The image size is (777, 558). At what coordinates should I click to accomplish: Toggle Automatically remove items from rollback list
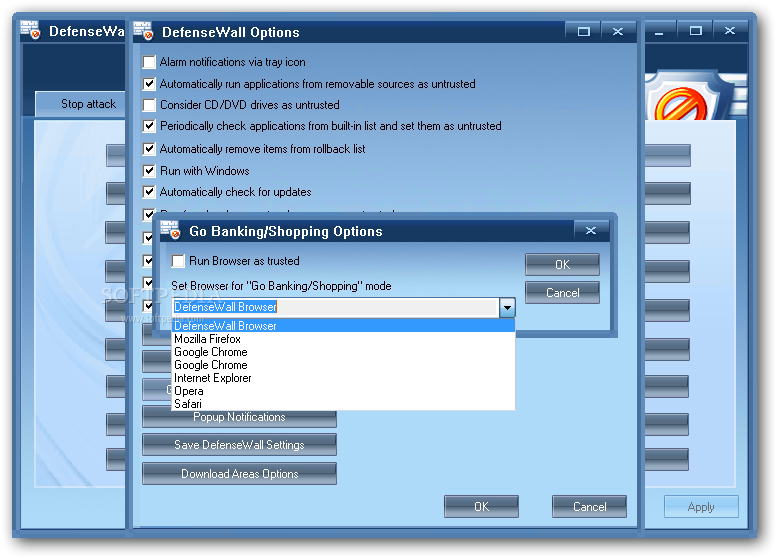149,149
